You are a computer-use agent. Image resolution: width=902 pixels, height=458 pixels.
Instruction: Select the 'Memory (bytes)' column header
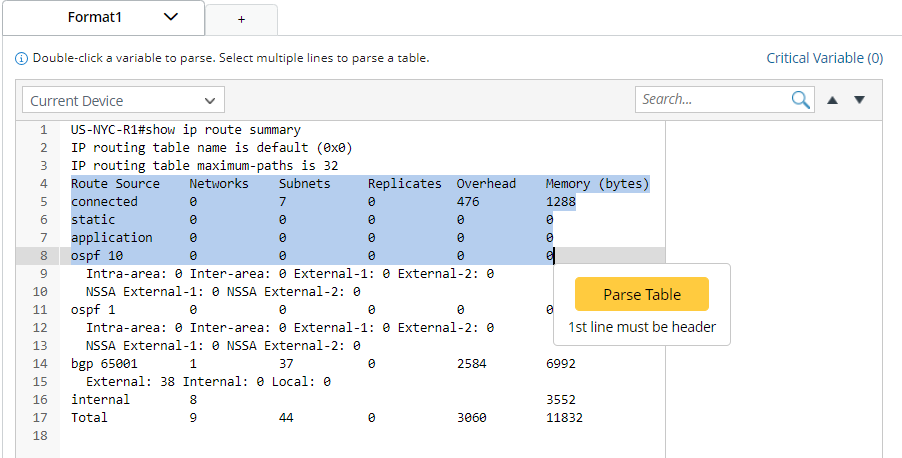pyautogui.click(x=597, y=184)
